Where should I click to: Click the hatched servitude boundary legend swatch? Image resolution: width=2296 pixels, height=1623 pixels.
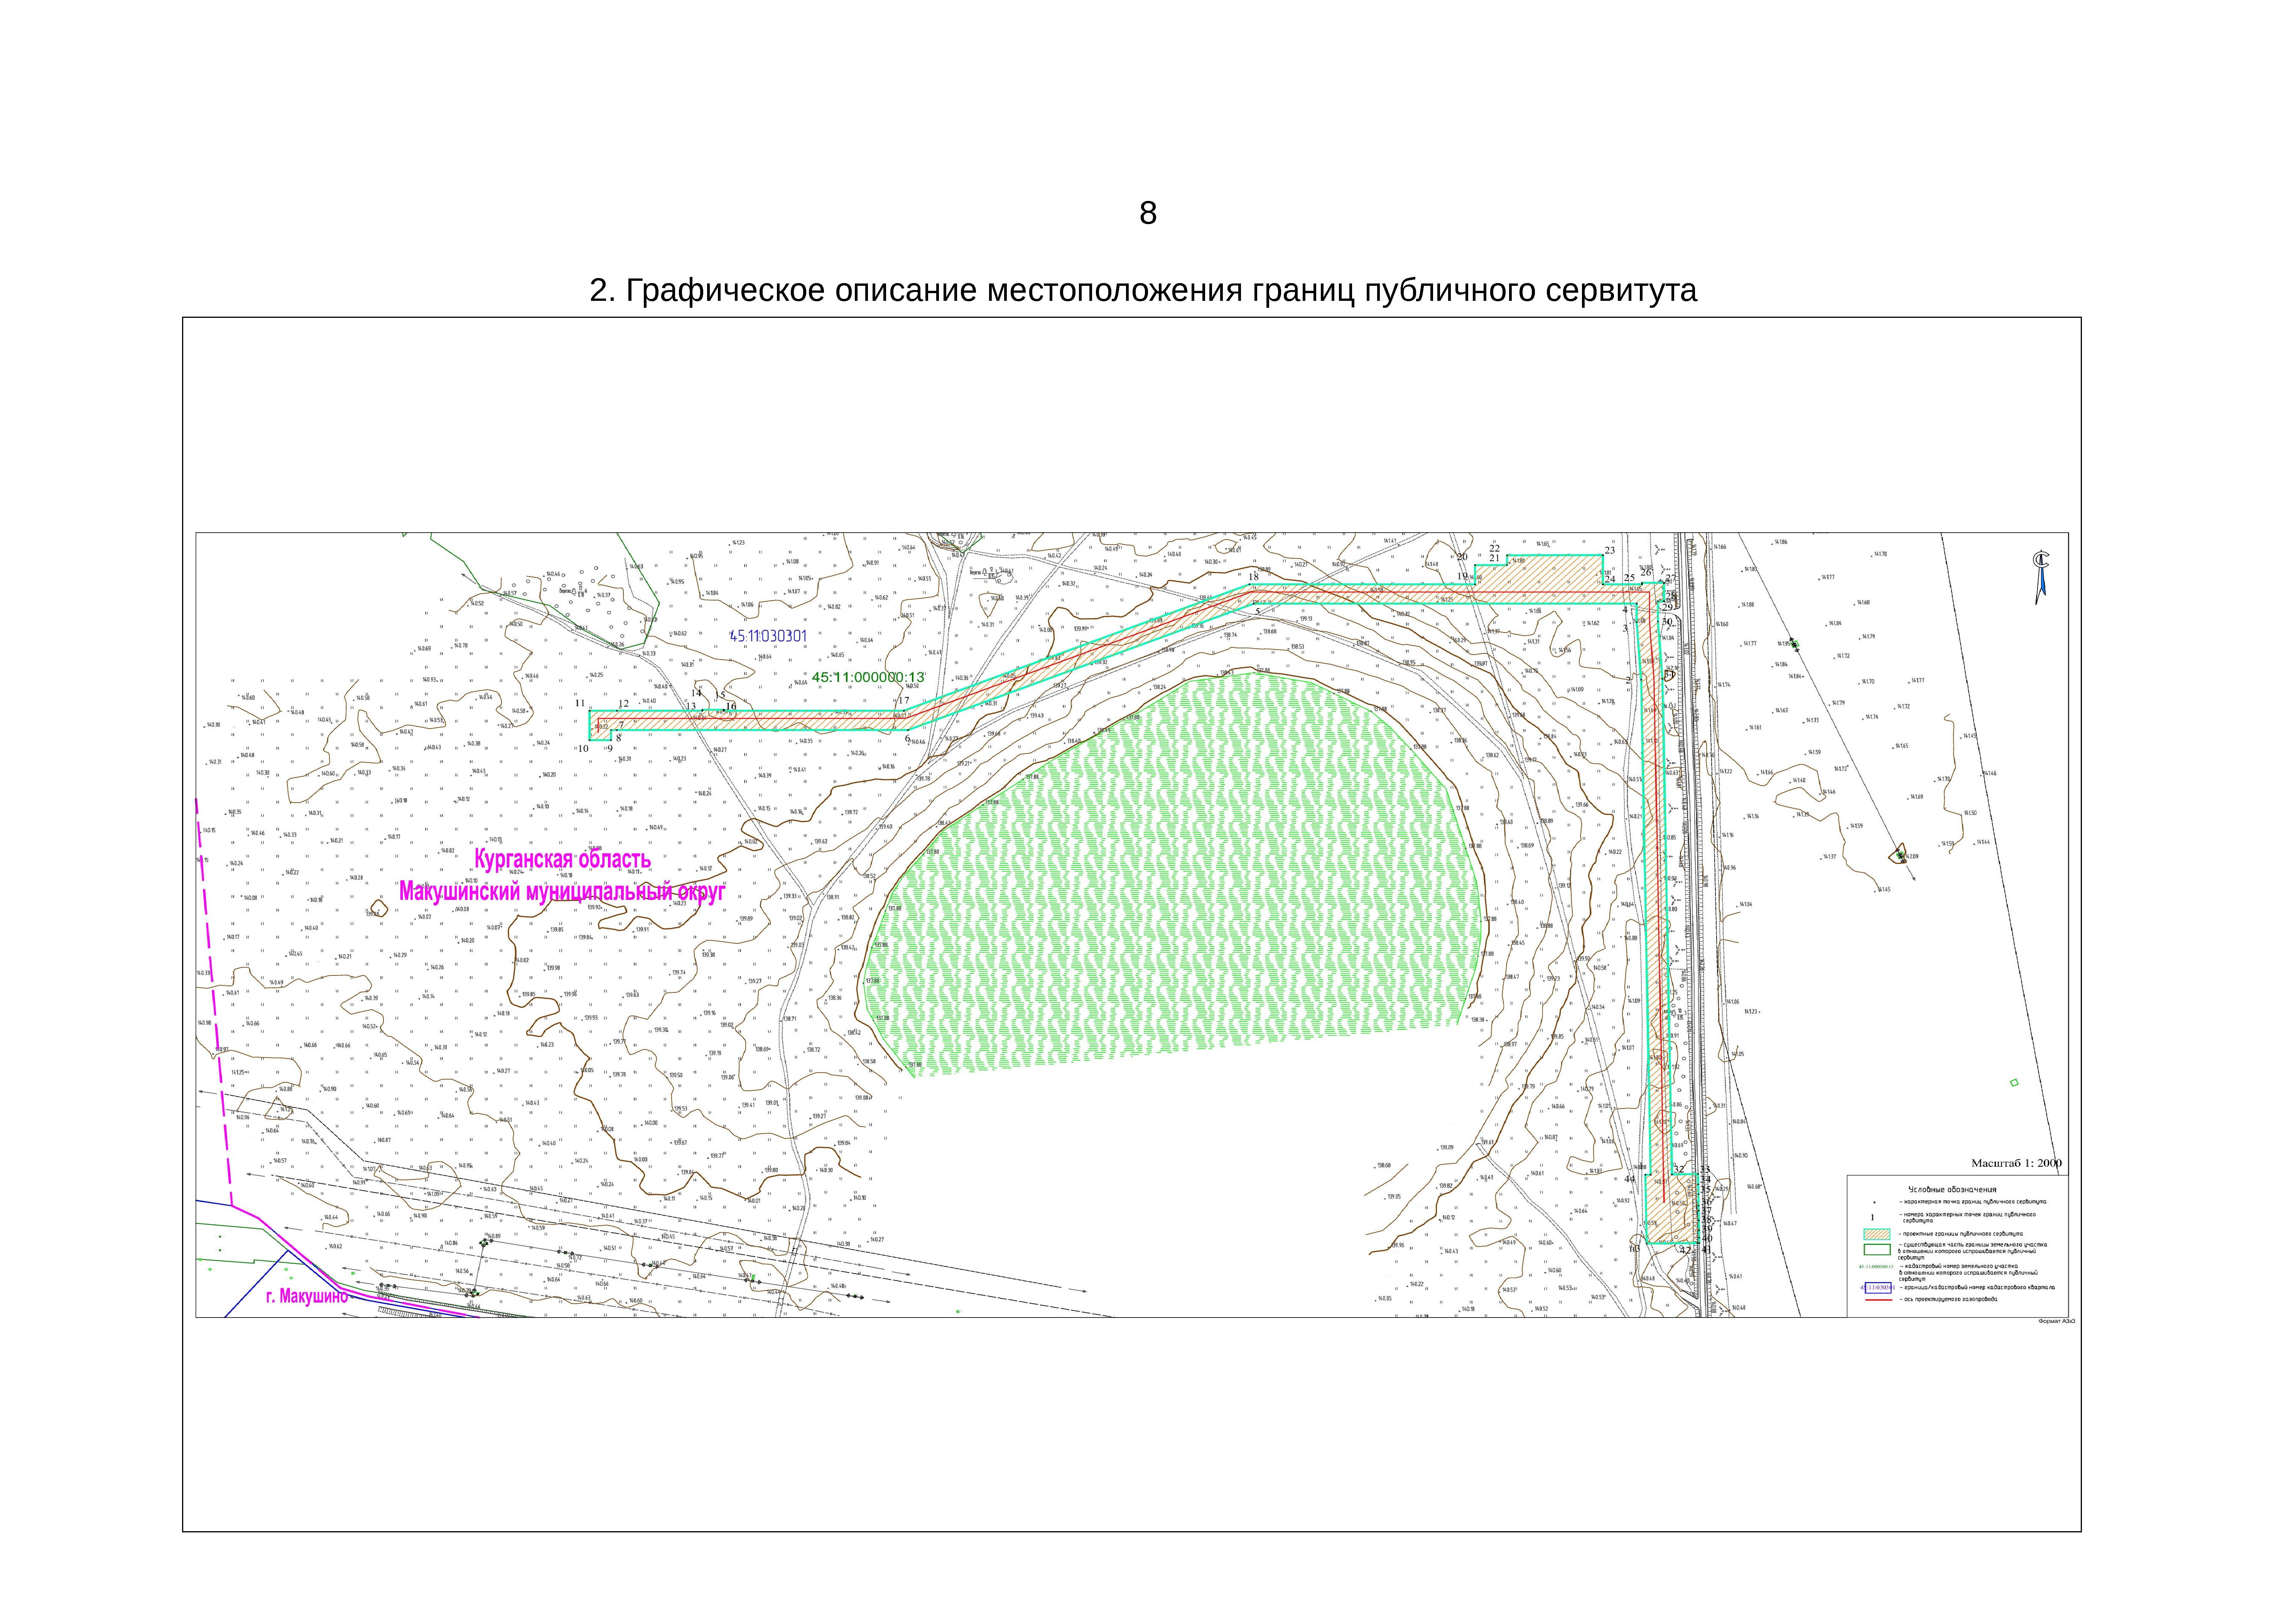click(x=1877, y=1234)
